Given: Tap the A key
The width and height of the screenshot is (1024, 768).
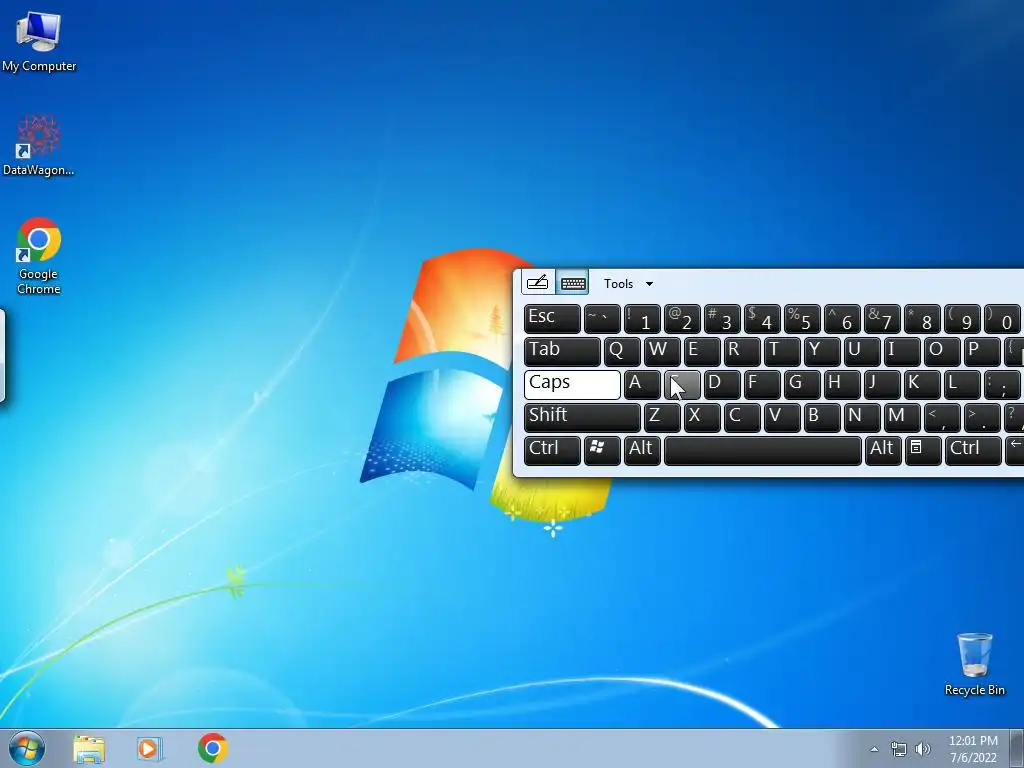Looking at the screenshot, I should [642, 385].
